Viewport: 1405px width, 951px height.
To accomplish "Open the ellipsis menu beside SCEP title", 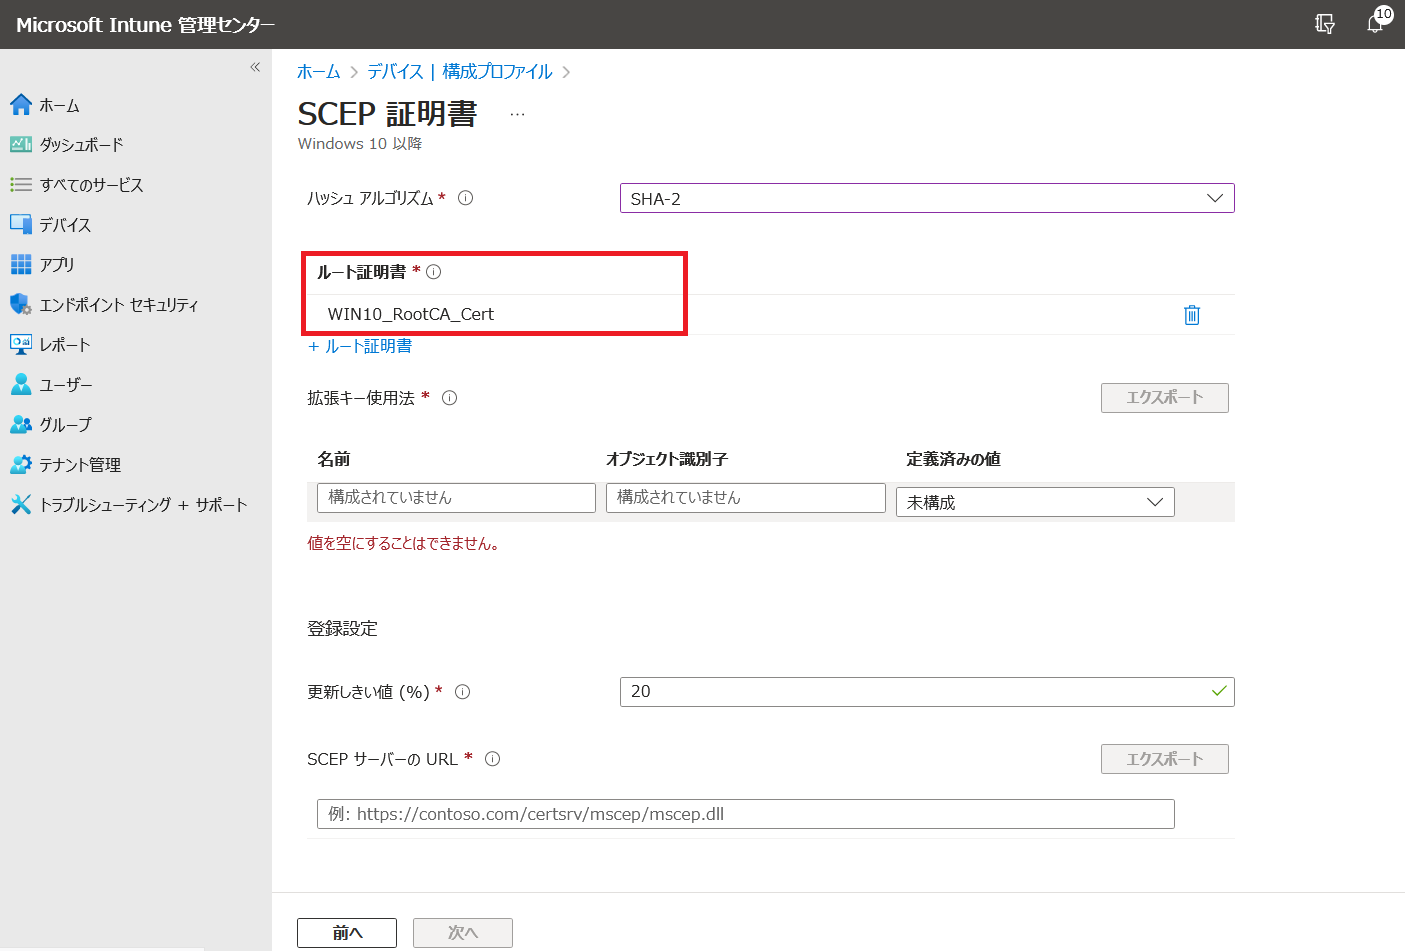I will pos(517,114).
